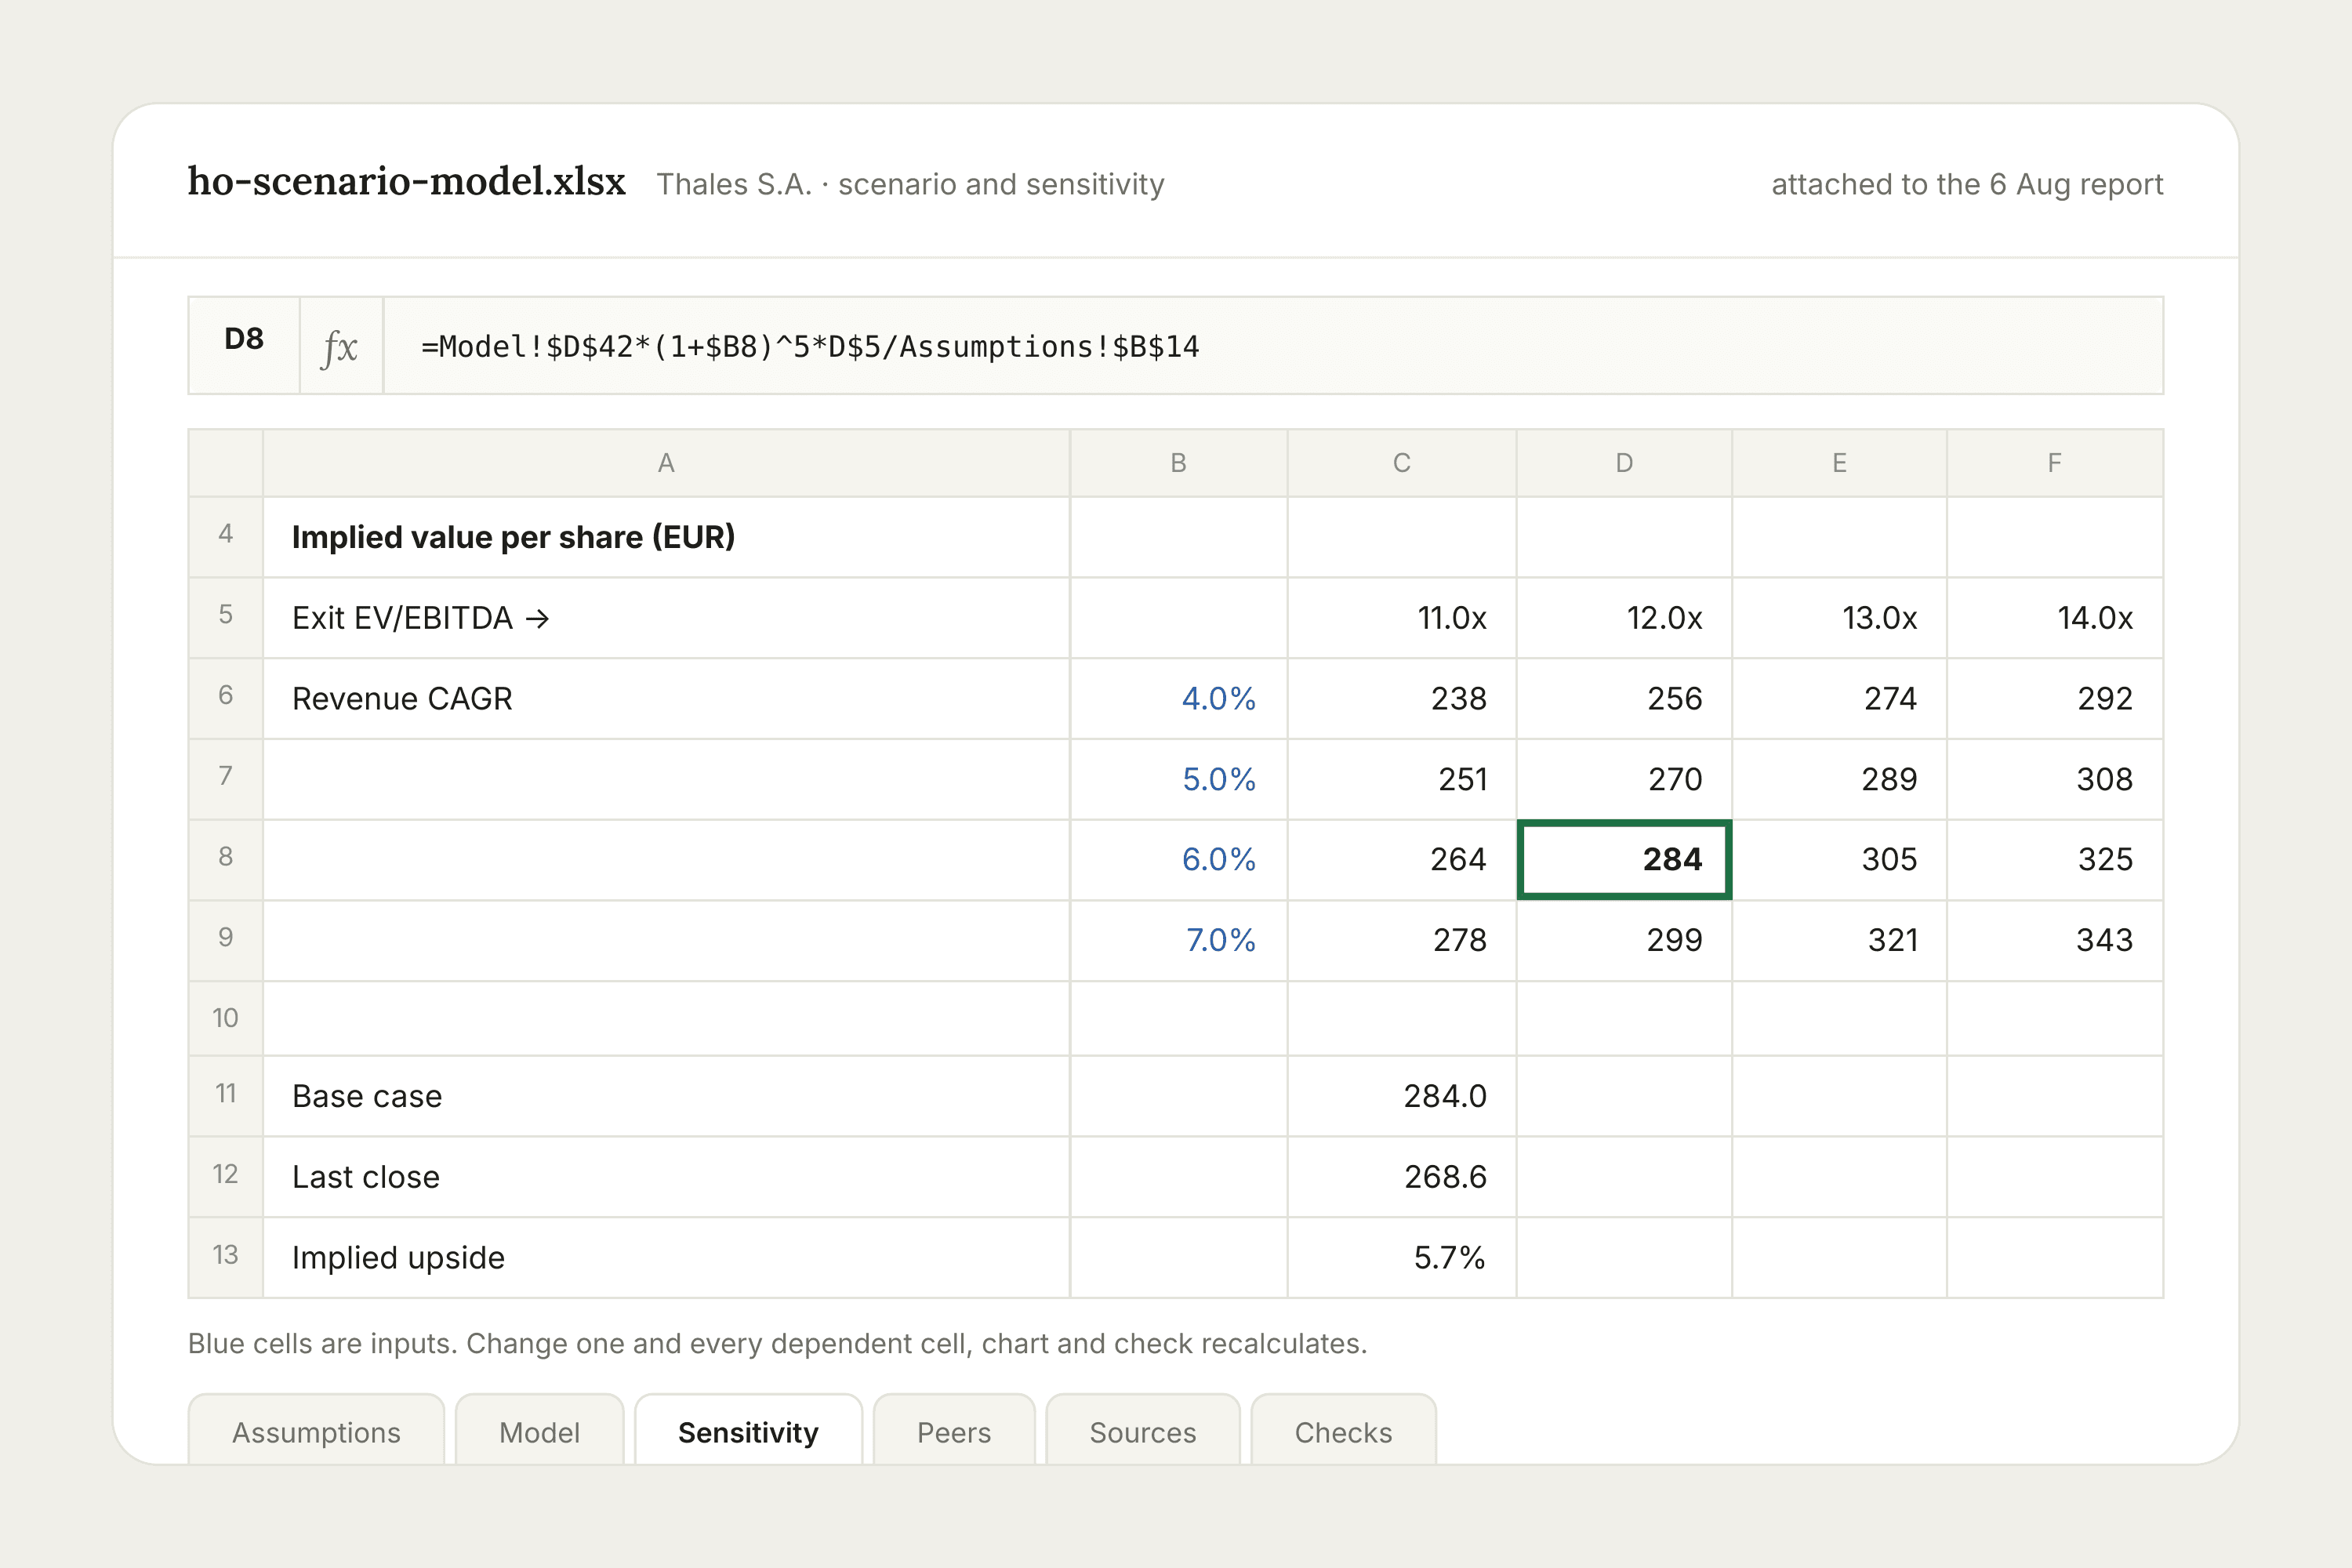
Task: Click the cell showing 292
Action: [x=2055, y=698]
